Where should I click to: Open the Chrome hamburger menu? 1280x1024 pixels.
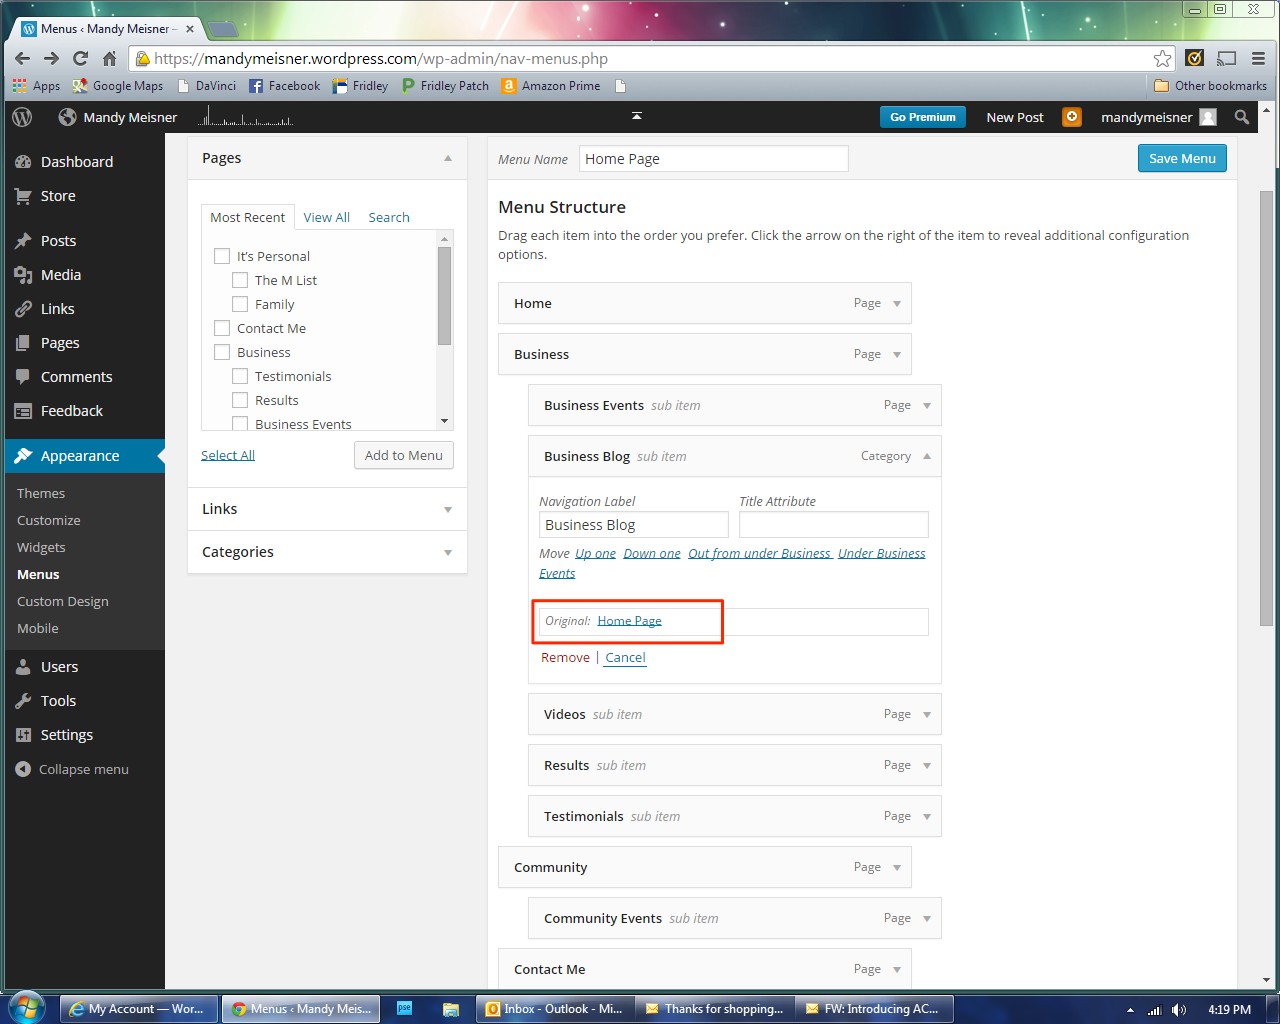(1258, 58)
